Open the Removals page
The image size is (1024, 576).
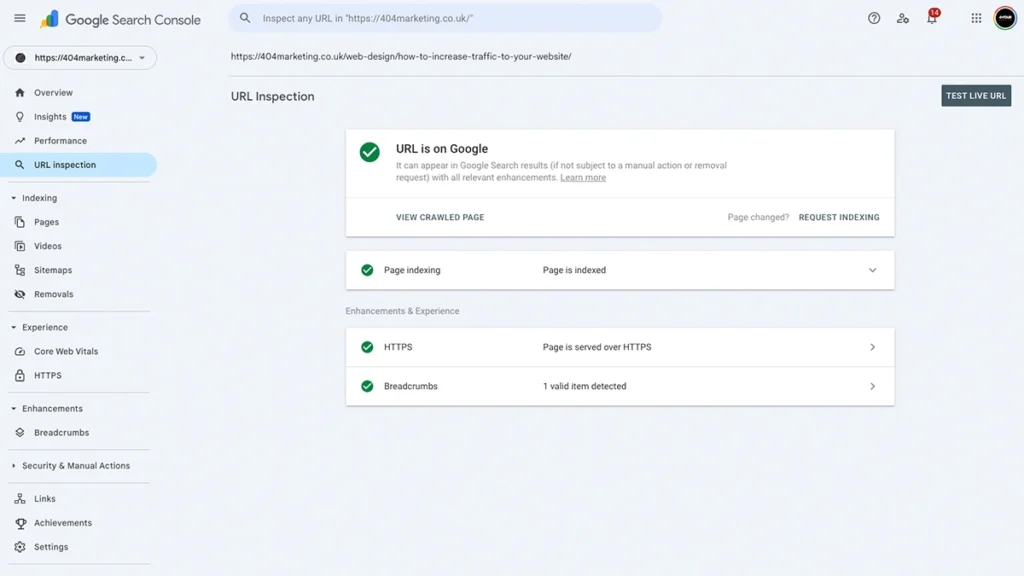(x=53, y=294)
